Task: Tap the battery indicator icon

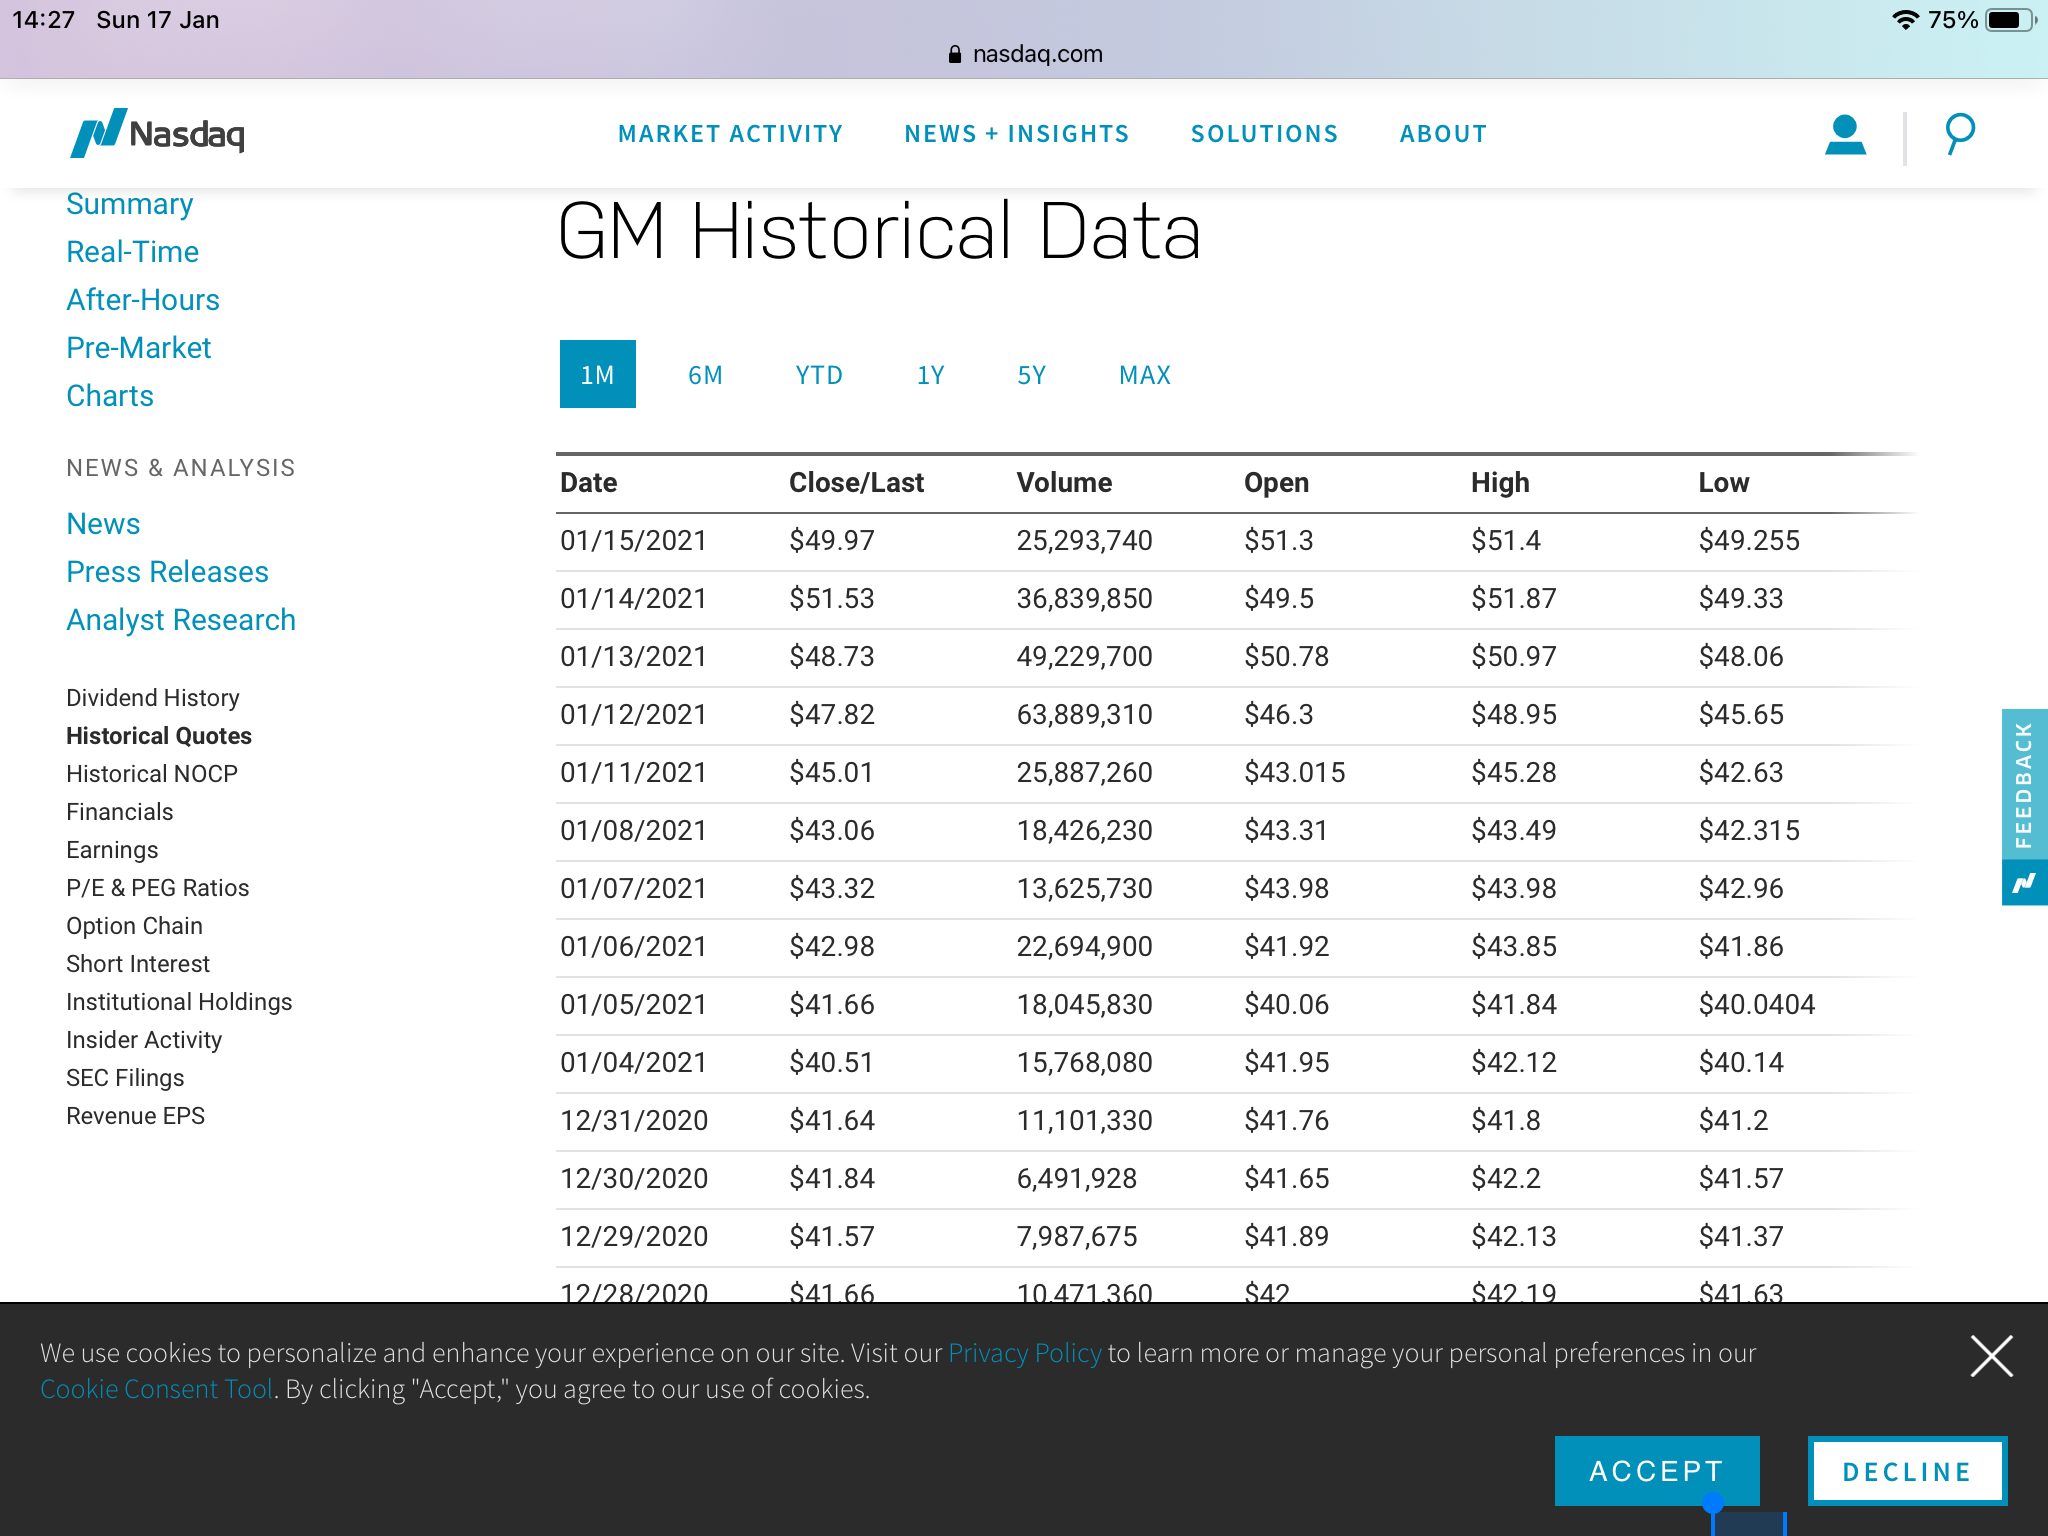Action: [x=2010, y=20]
